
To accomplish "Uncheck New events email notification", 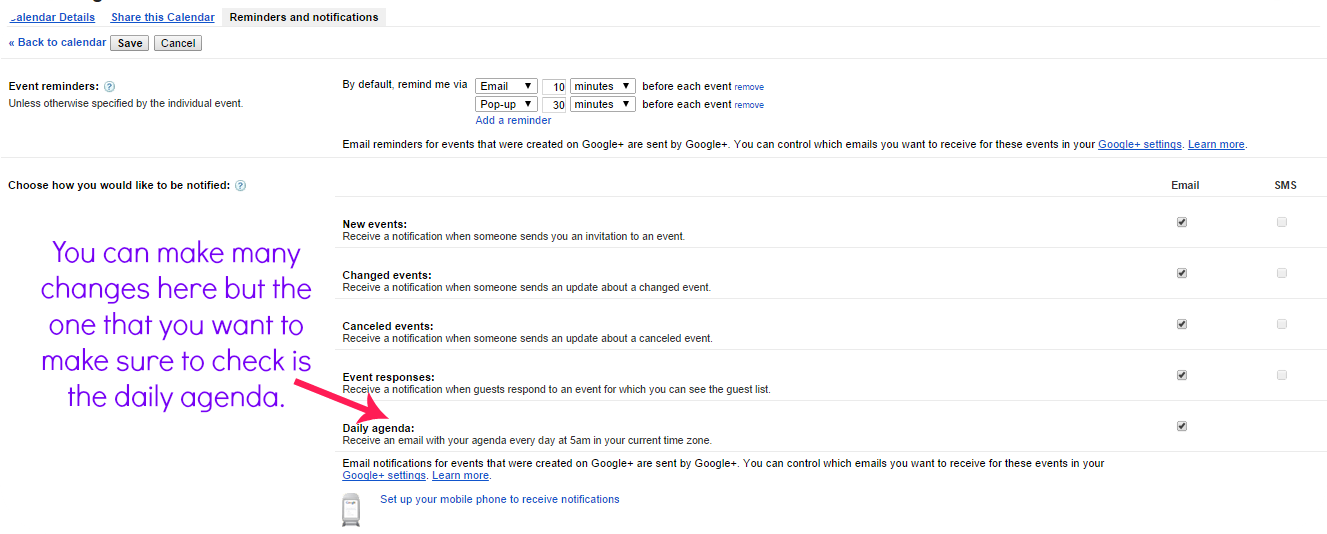I will tap(1182, 222).
